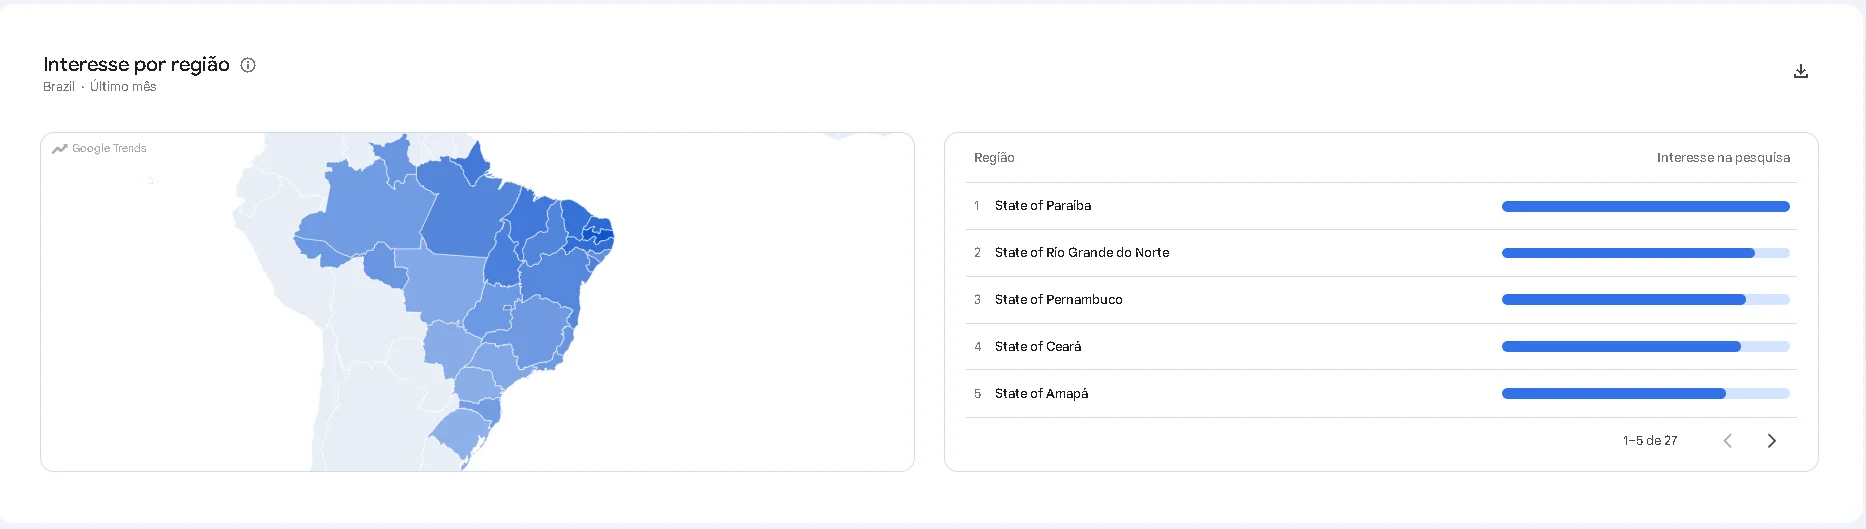Image resolution: width=1866 pixels, height=529 pixels.
Task: Click the Amapá interest bar
Action: [x=1645, y=394]
